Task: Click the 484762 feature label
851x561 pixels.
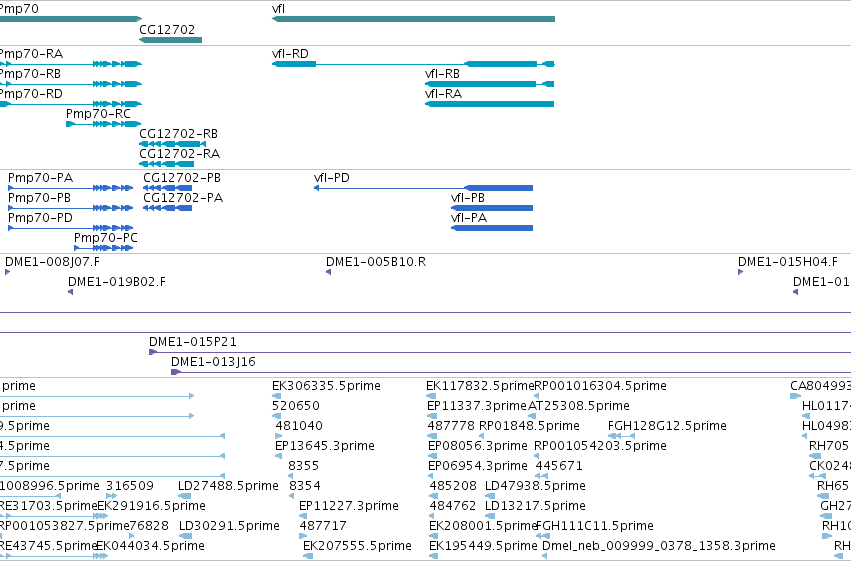Action: point(453,506)
